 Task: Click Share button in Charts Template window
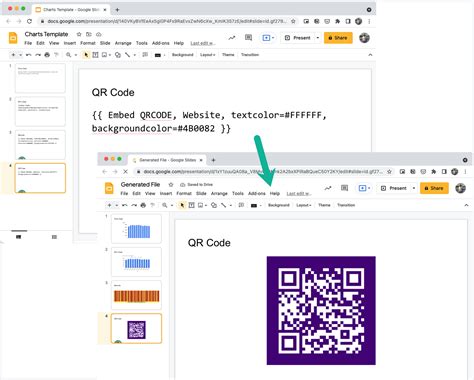tap(338, 38)
